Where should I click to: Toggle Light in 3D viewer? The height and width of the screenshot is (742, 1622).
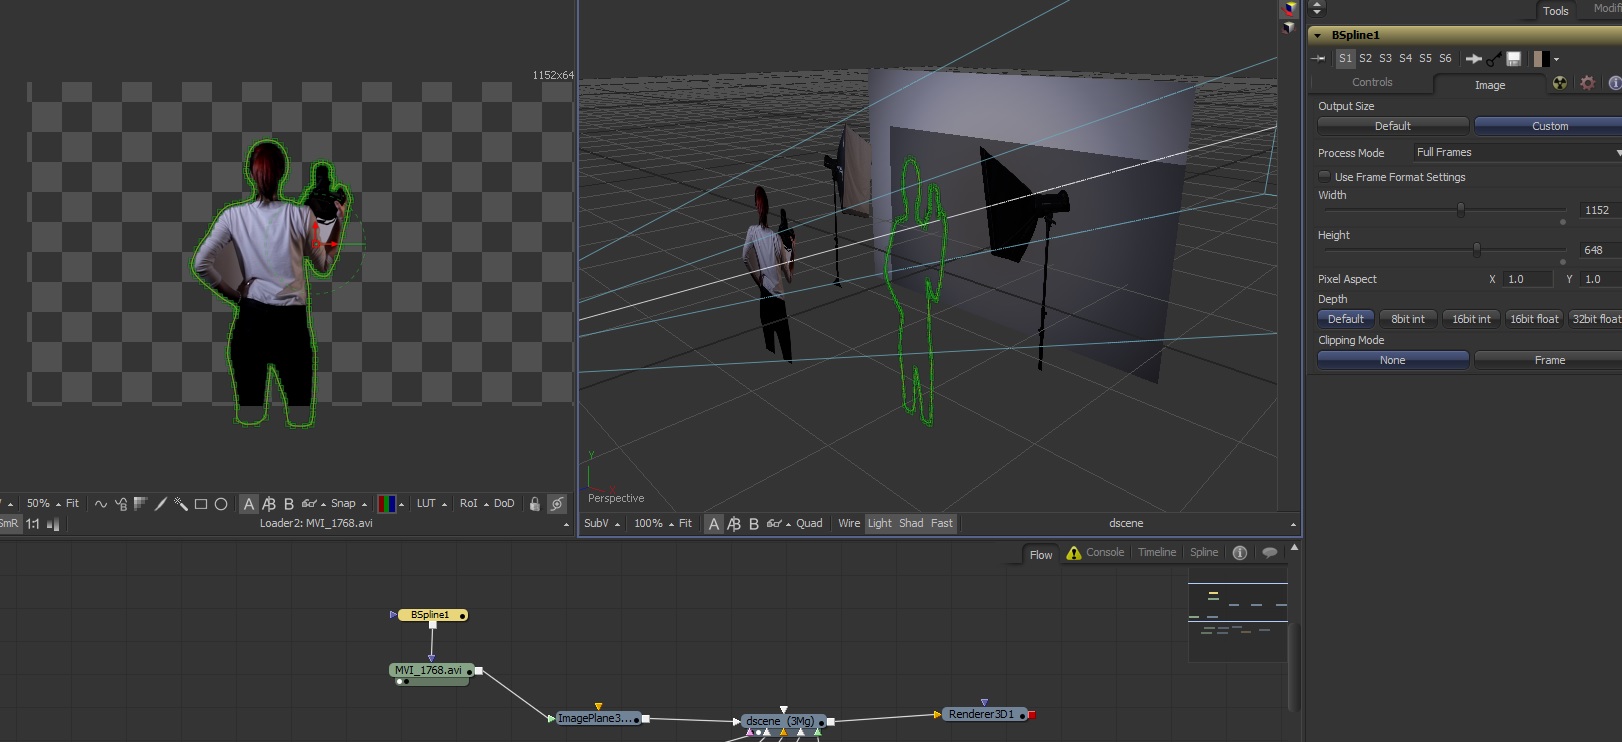pyautogui.click(x=880, y=524)
